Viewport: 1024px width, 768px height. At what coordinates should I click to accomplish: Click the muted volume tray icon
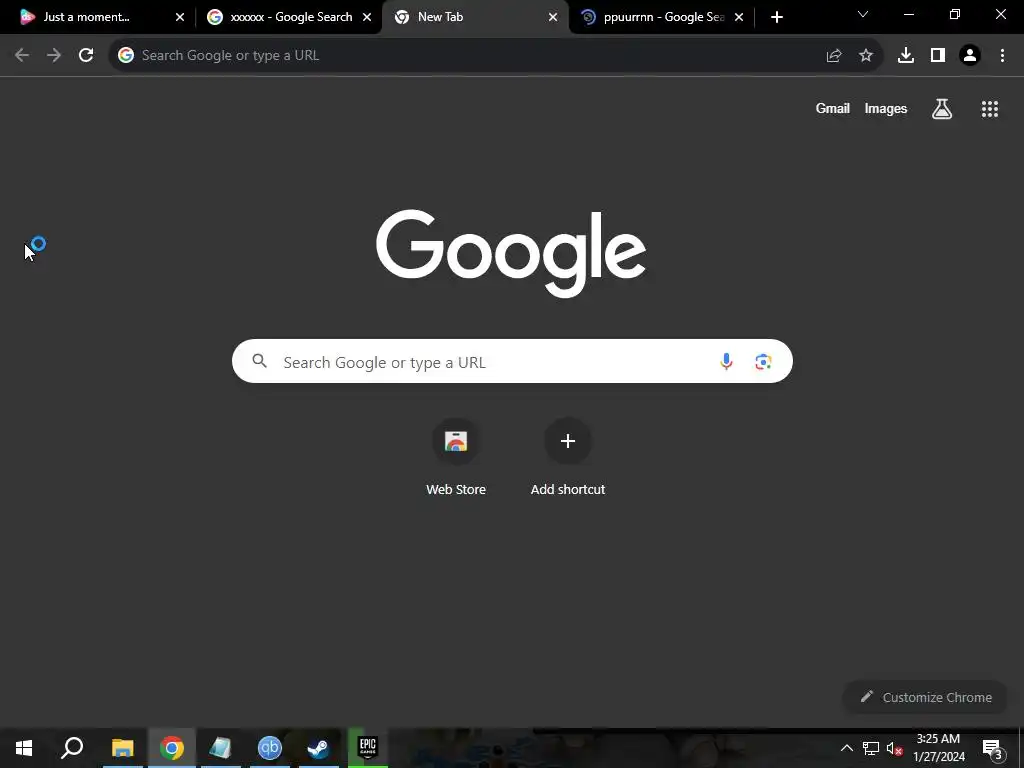pos(894,748)
